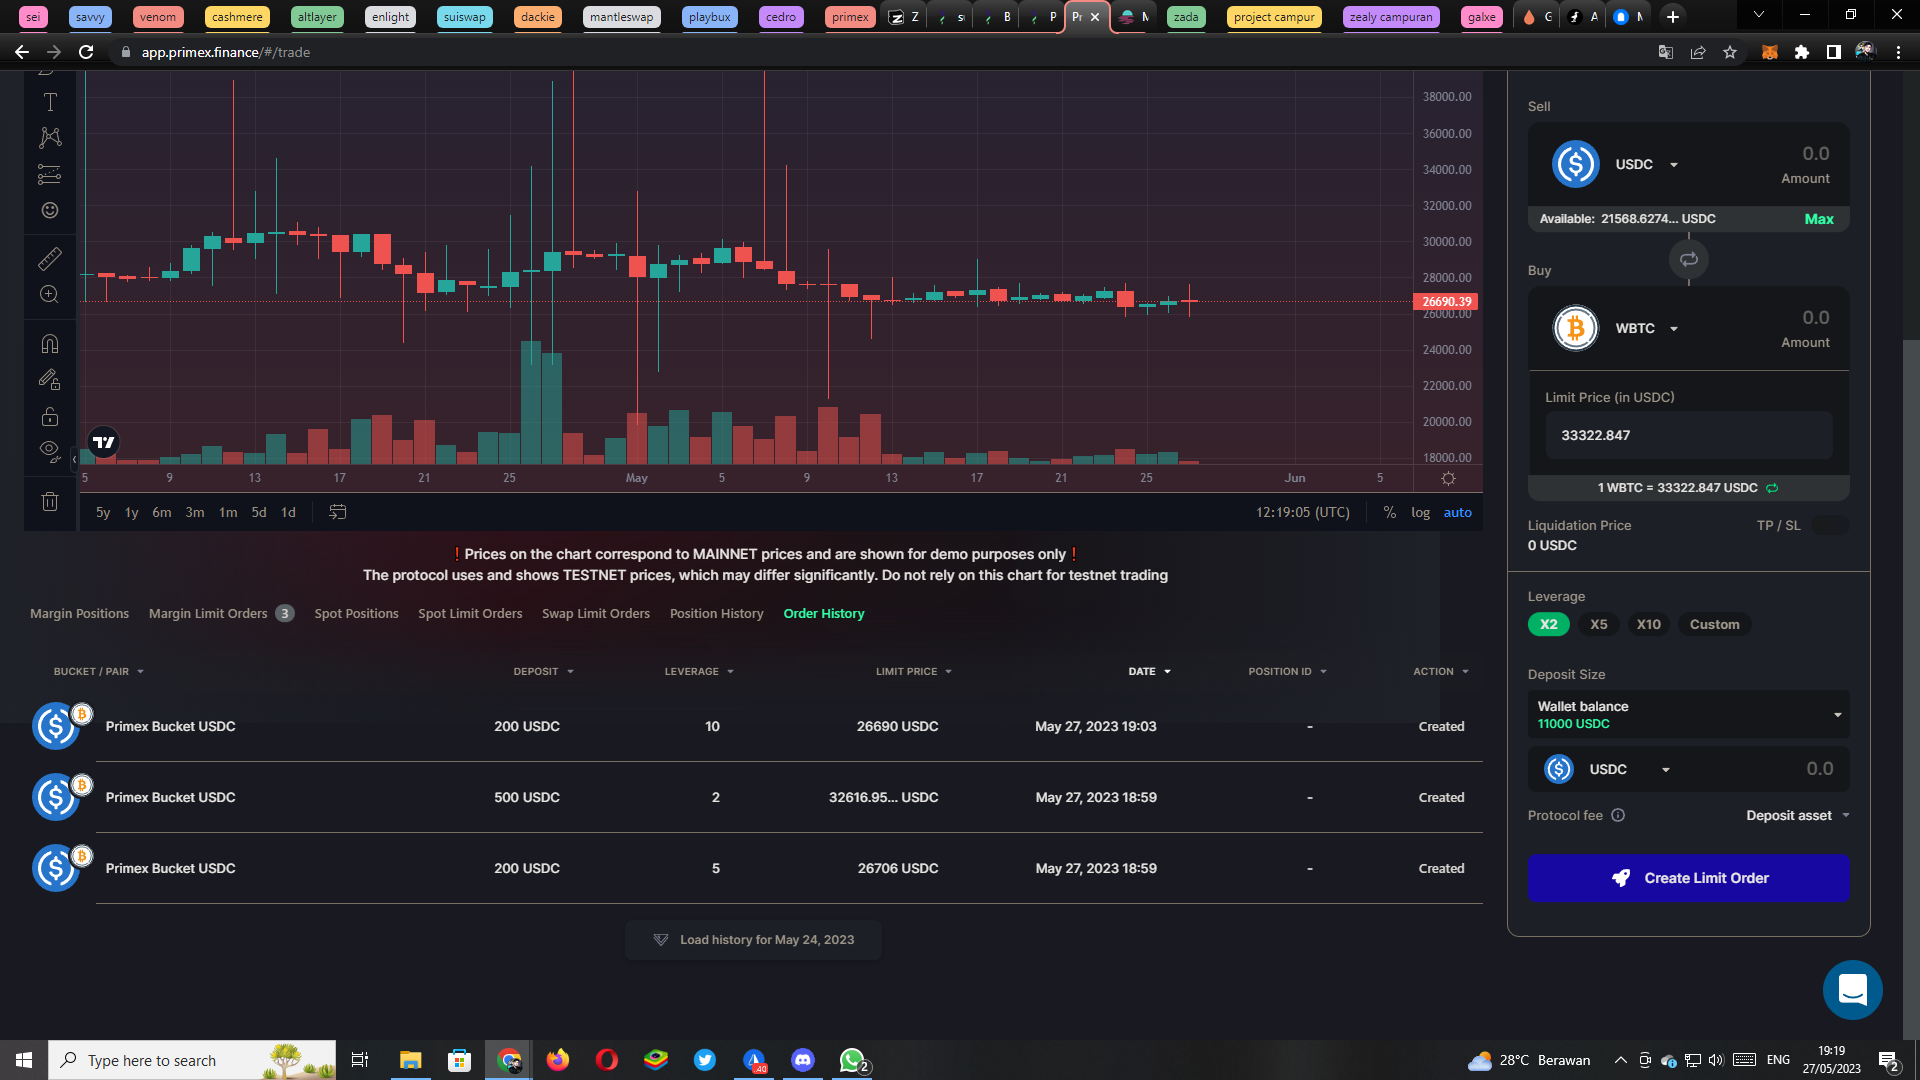1920x1080 pixels.
Task: Click the MetaMask fox extension icon
Action: 1769,52
